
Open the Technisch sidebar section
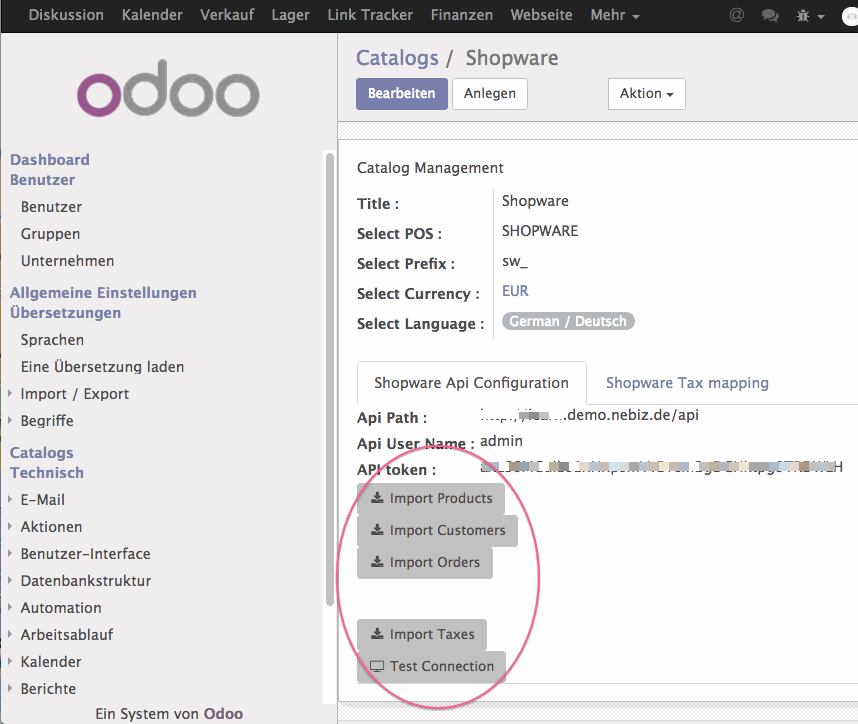[x=47, y=472]
